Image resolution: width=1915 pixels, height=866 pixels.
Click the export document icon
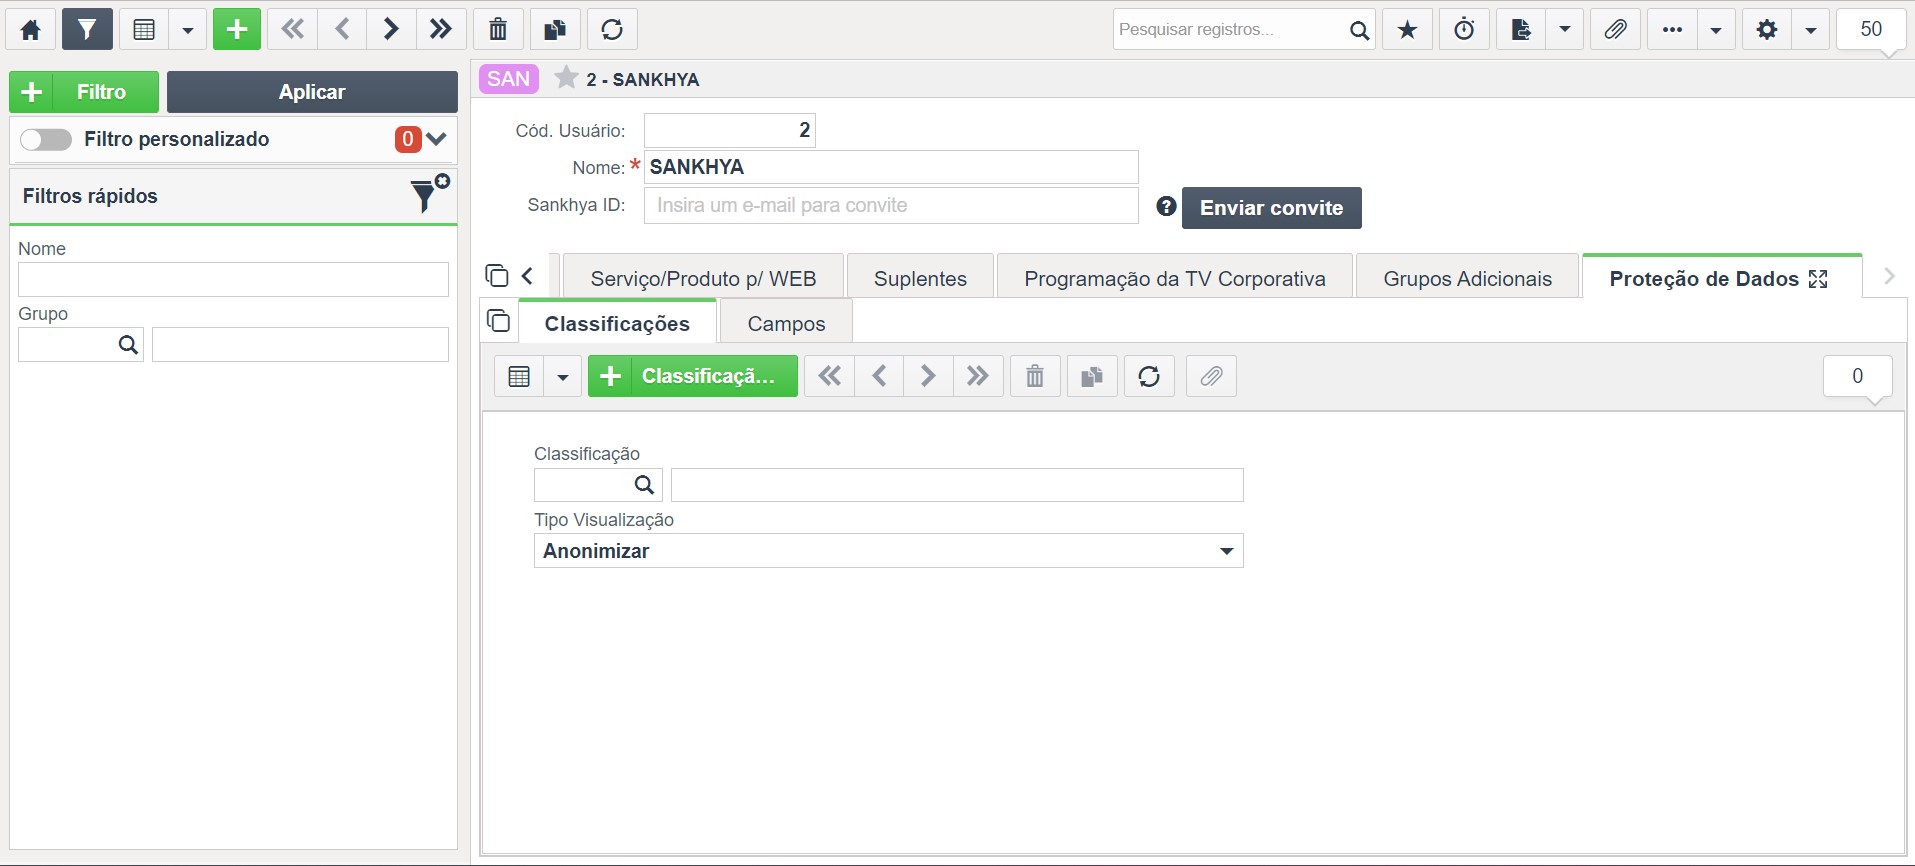[1521, 29]
